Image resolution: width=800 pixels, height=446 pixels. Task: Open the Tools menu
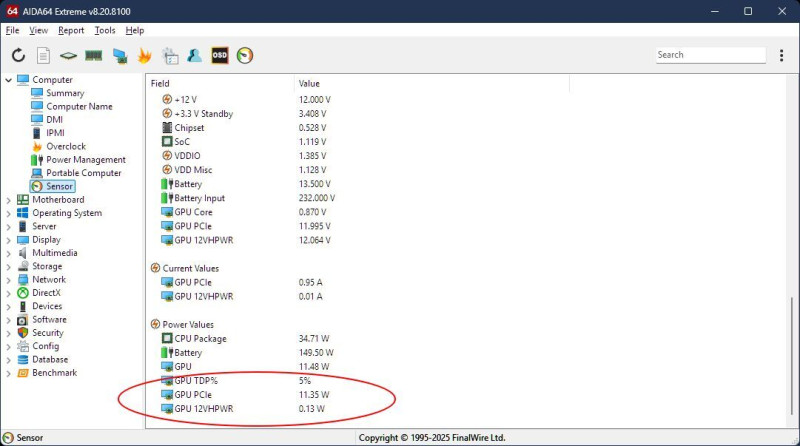[x=105, y=30]
